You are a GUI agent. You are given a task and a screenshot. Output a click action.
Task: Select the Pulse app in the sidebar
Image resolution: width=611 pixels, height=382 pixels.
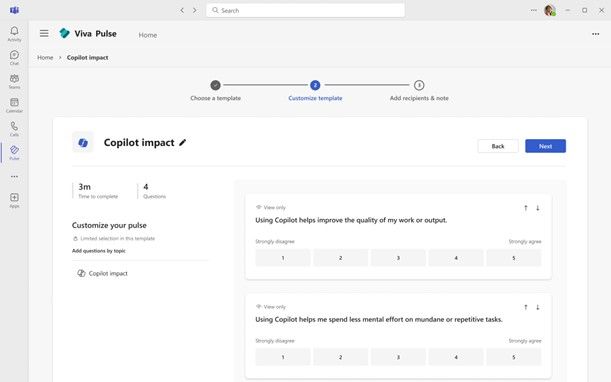pos(14,152)
